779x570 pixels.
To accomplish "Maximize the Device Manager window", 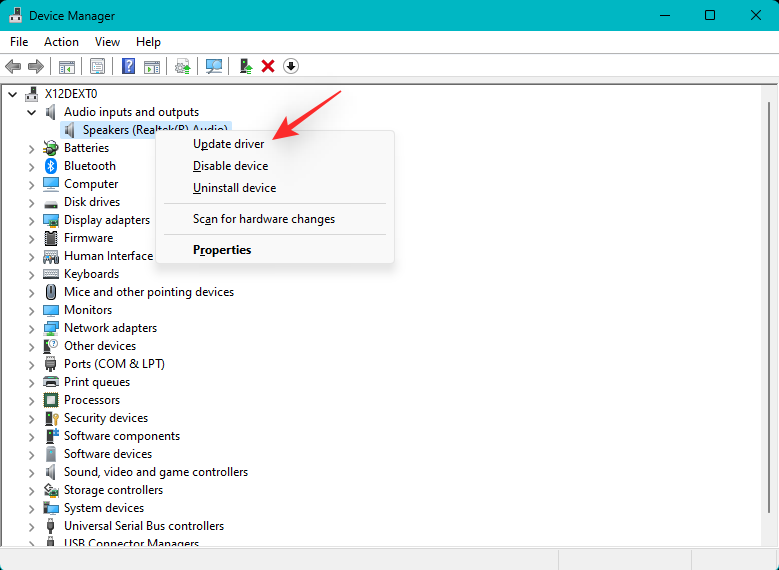I will [x=710, y=15].
